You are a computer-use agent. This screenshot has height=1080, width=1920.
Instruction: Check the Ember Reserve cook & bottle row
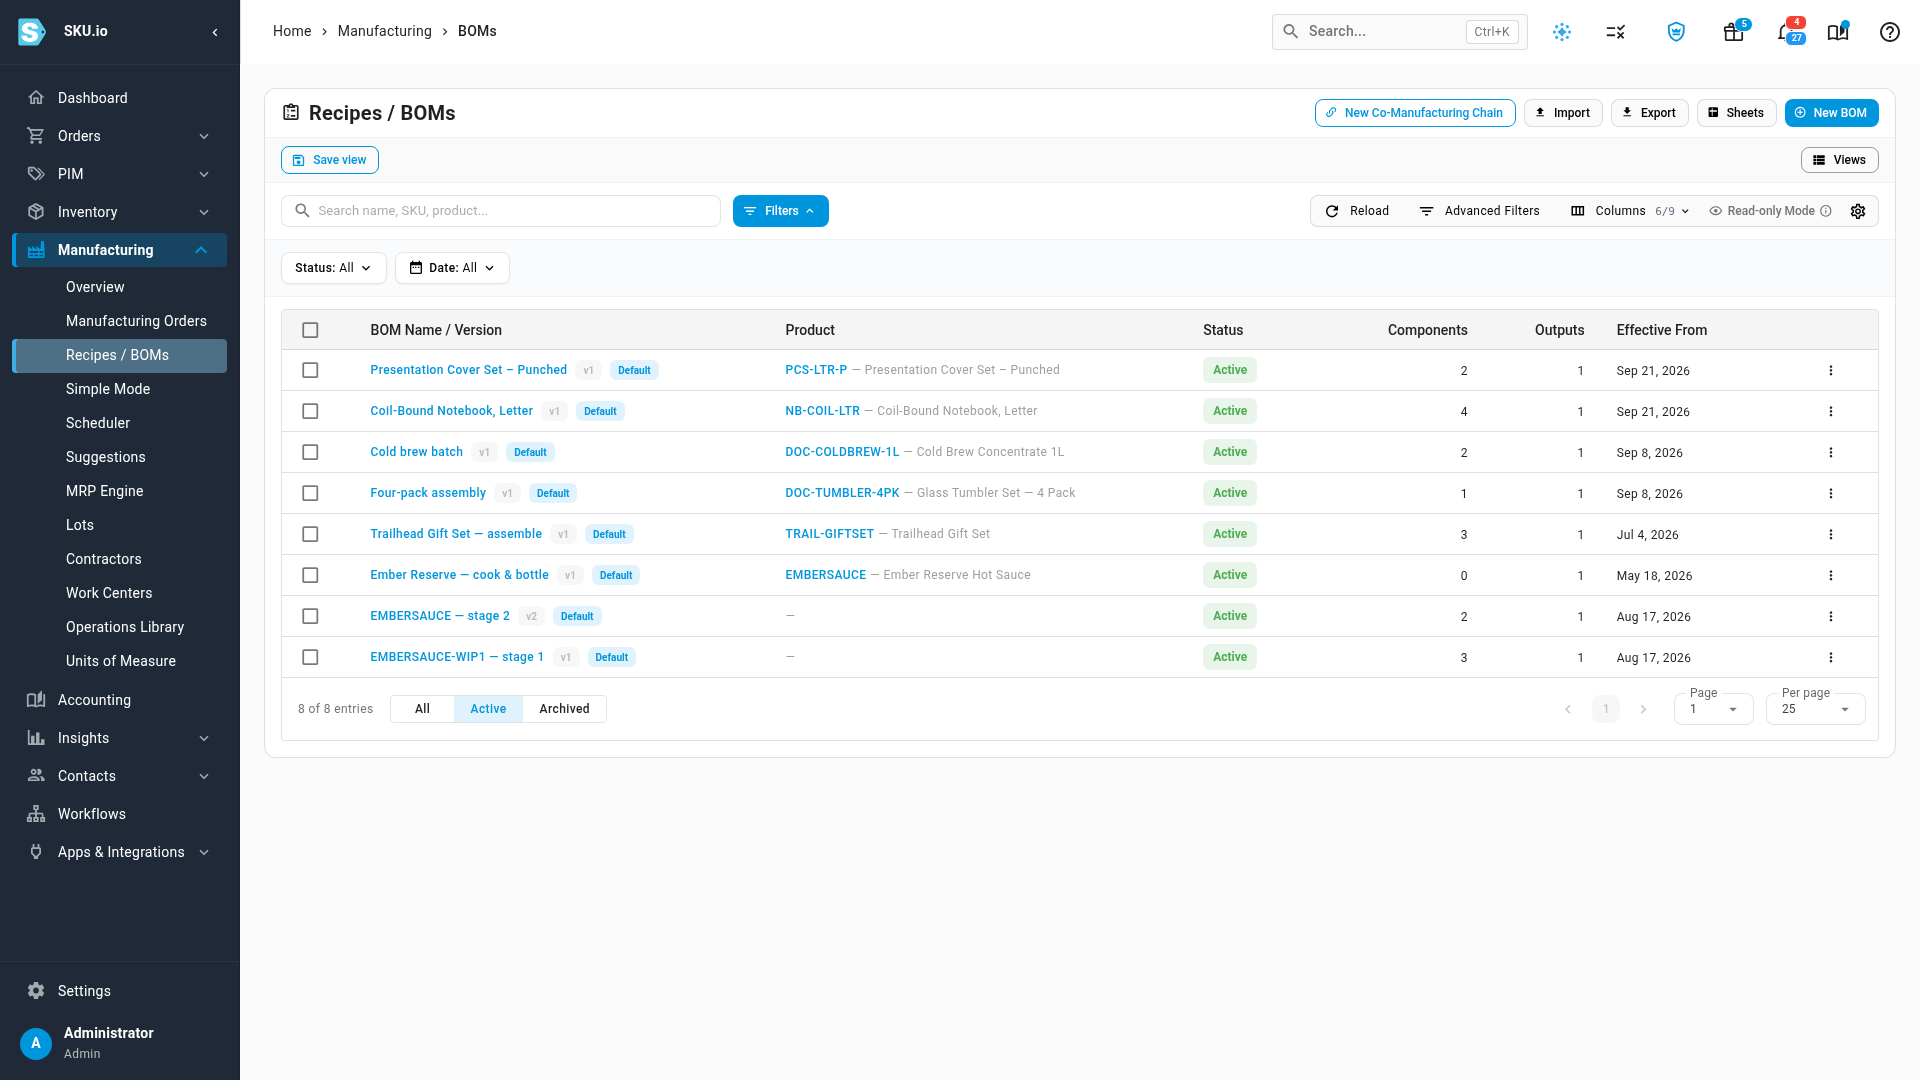310,575
